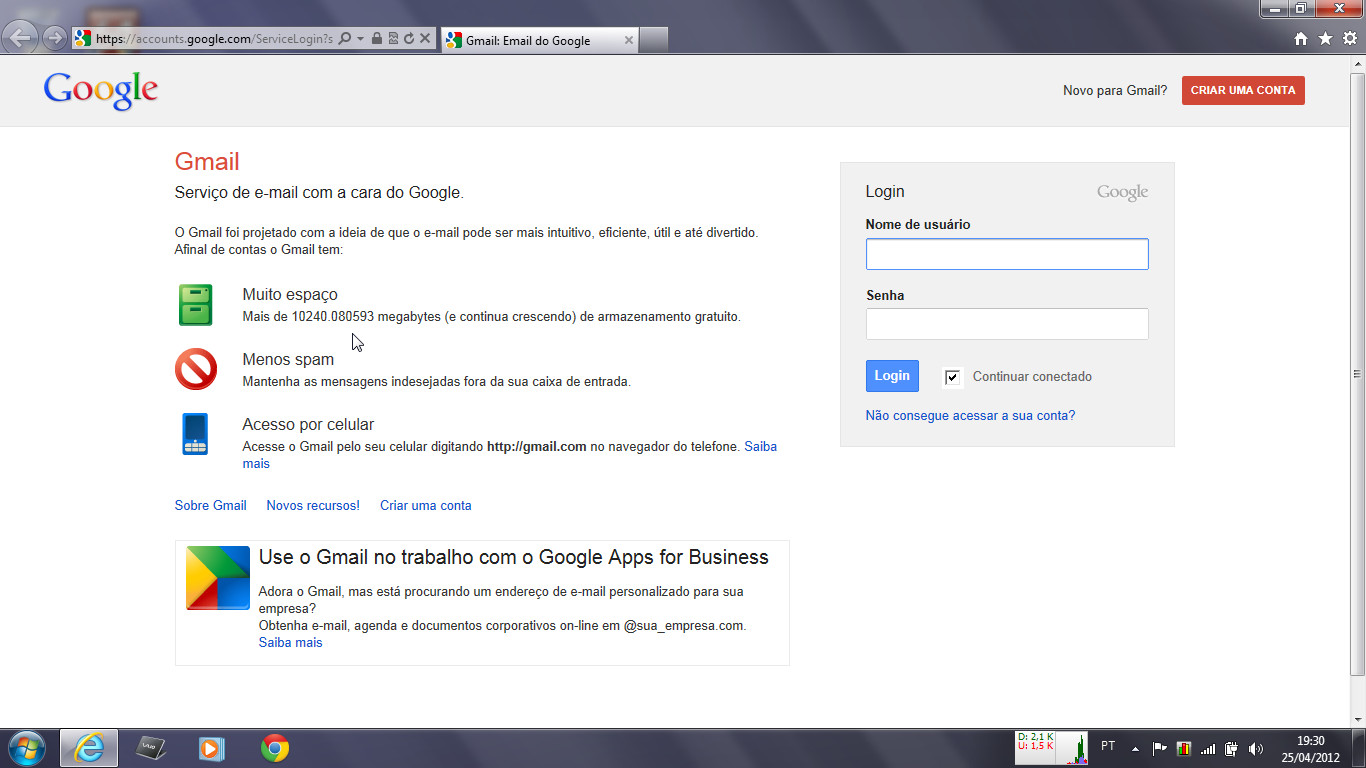
Task: Expand hidden icons in the system tray
Action: (x=1137, y=749)
